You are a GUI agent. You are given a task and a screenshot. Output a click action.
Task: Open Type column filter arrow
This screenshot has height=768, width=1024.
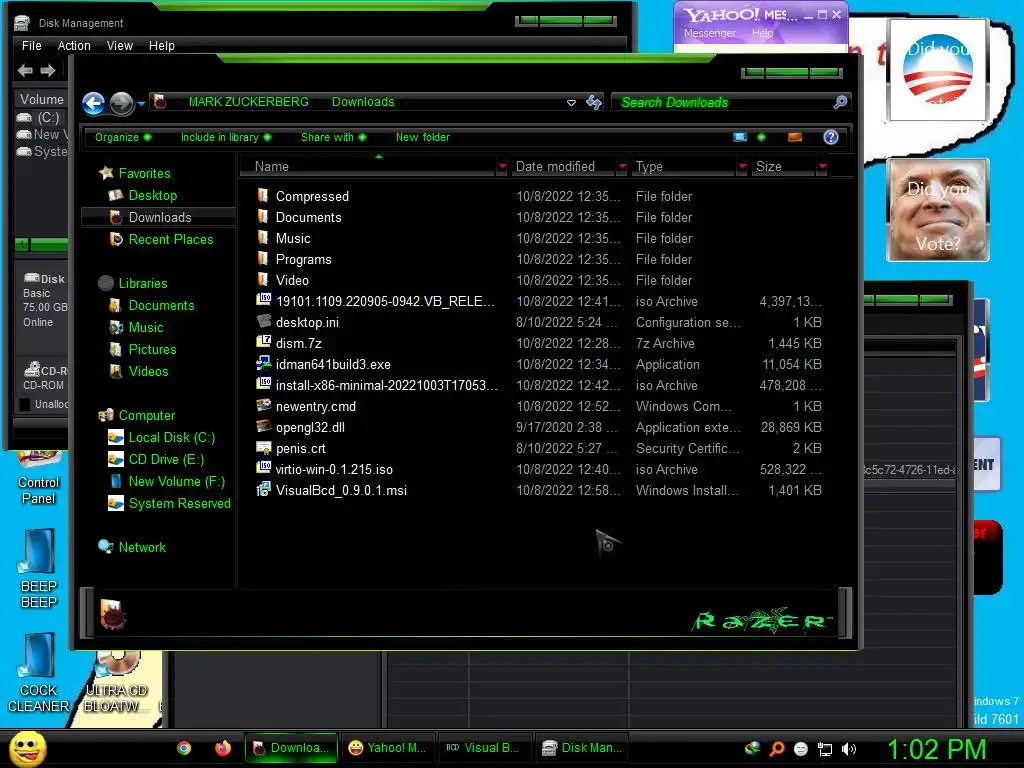pos(742,167)
